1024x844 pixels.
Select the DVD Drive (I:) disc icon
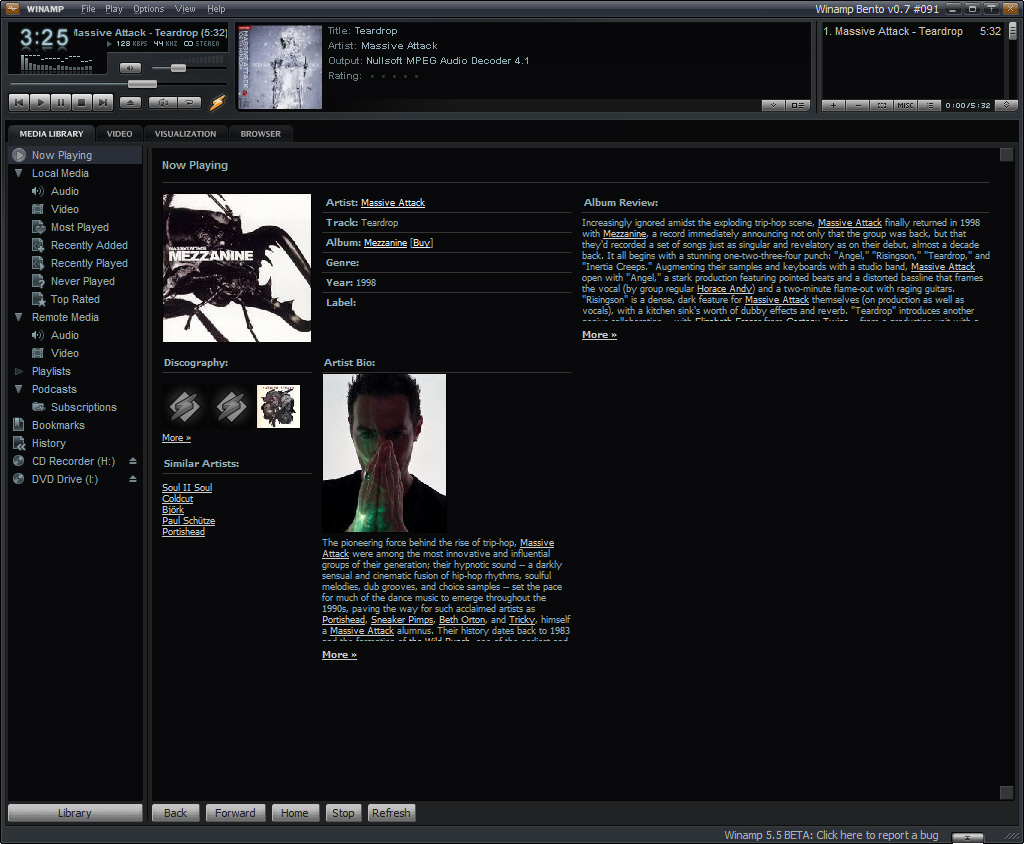coord(19,479)
